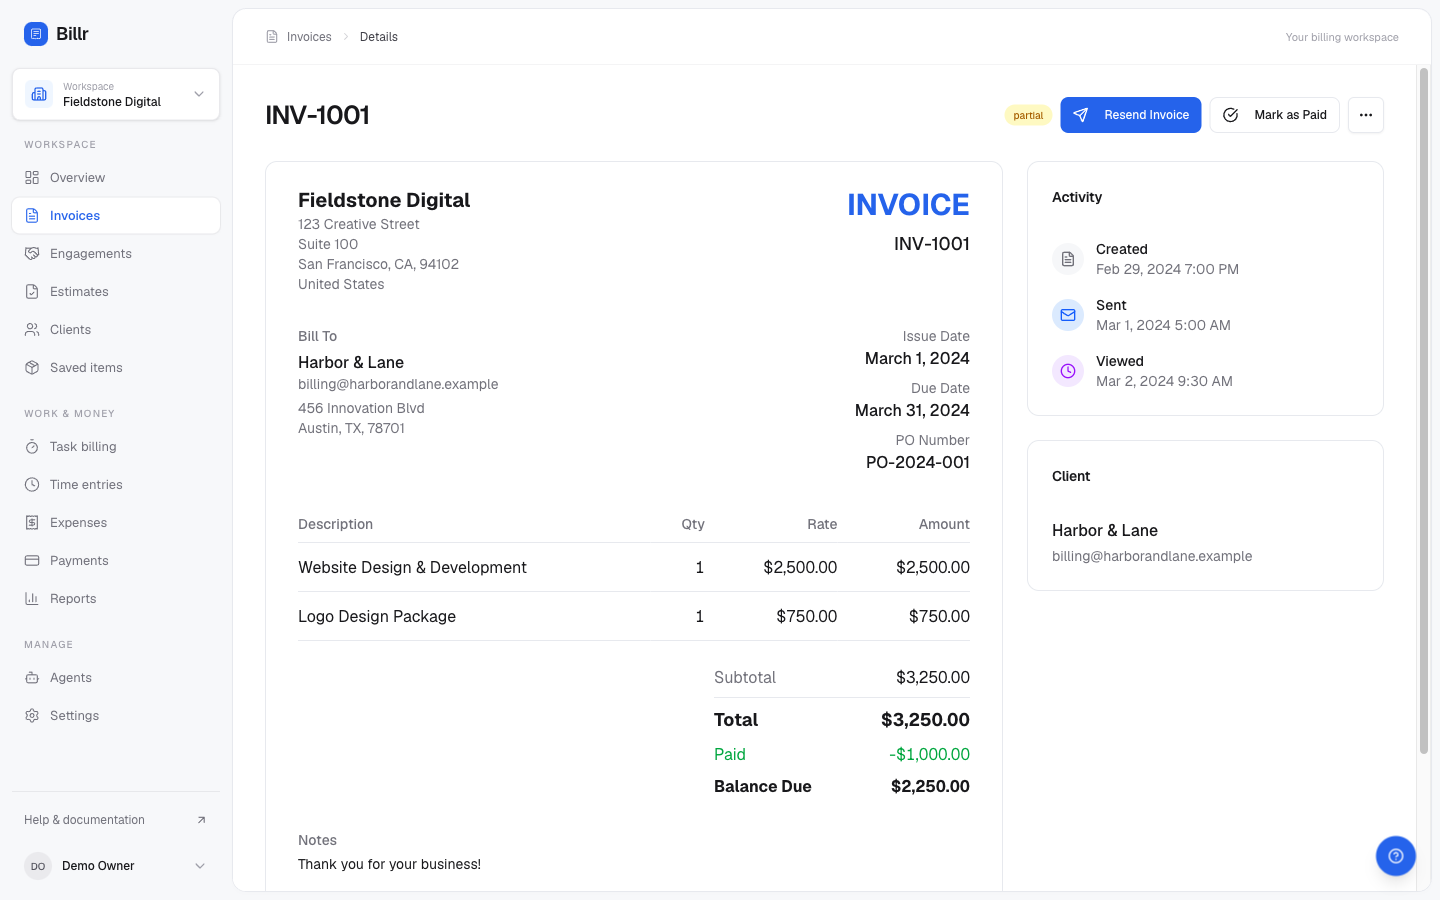The image size is (1440, 900).
Task: Click the March 31, 2024 due date
Action: point(912,410)
